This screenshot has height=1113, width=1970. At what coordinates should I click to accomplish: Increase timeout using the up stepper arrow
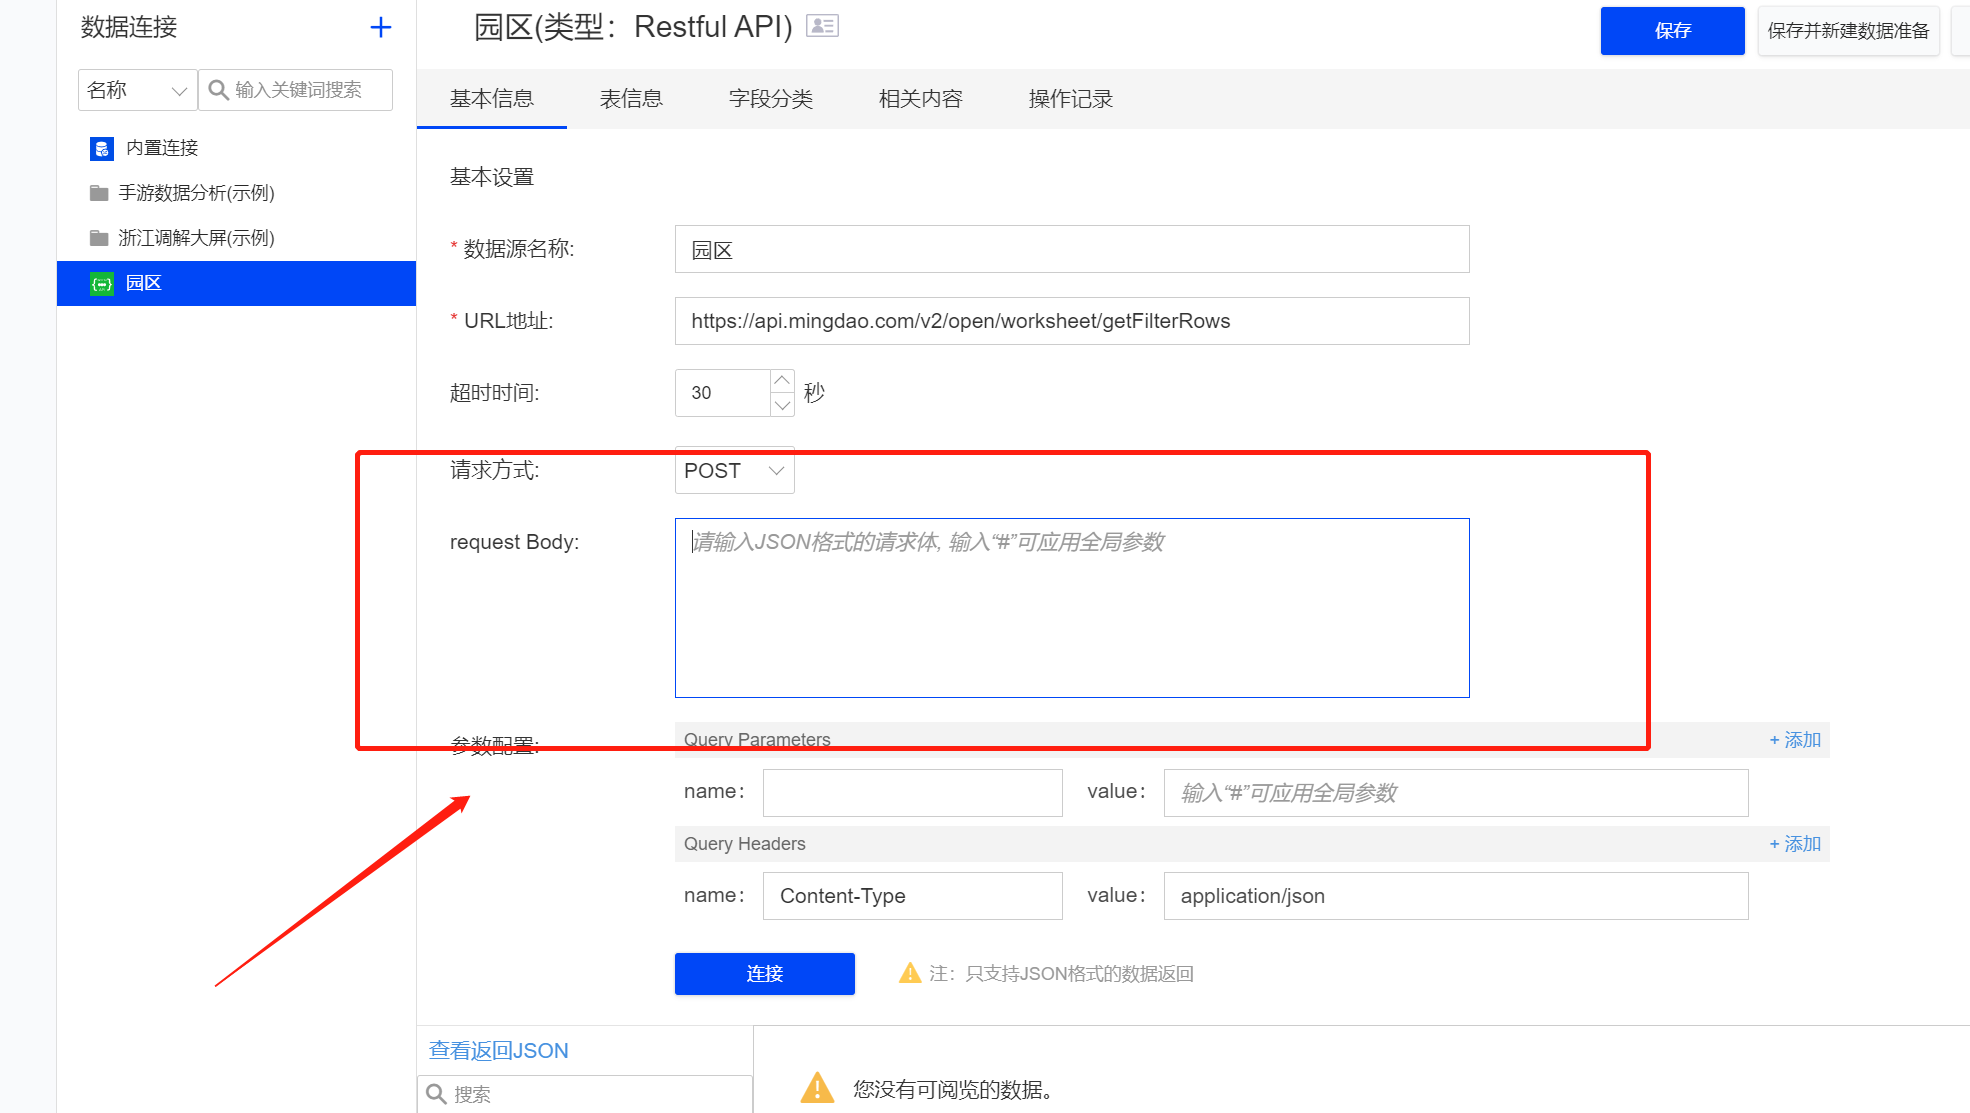coord(782,381)
